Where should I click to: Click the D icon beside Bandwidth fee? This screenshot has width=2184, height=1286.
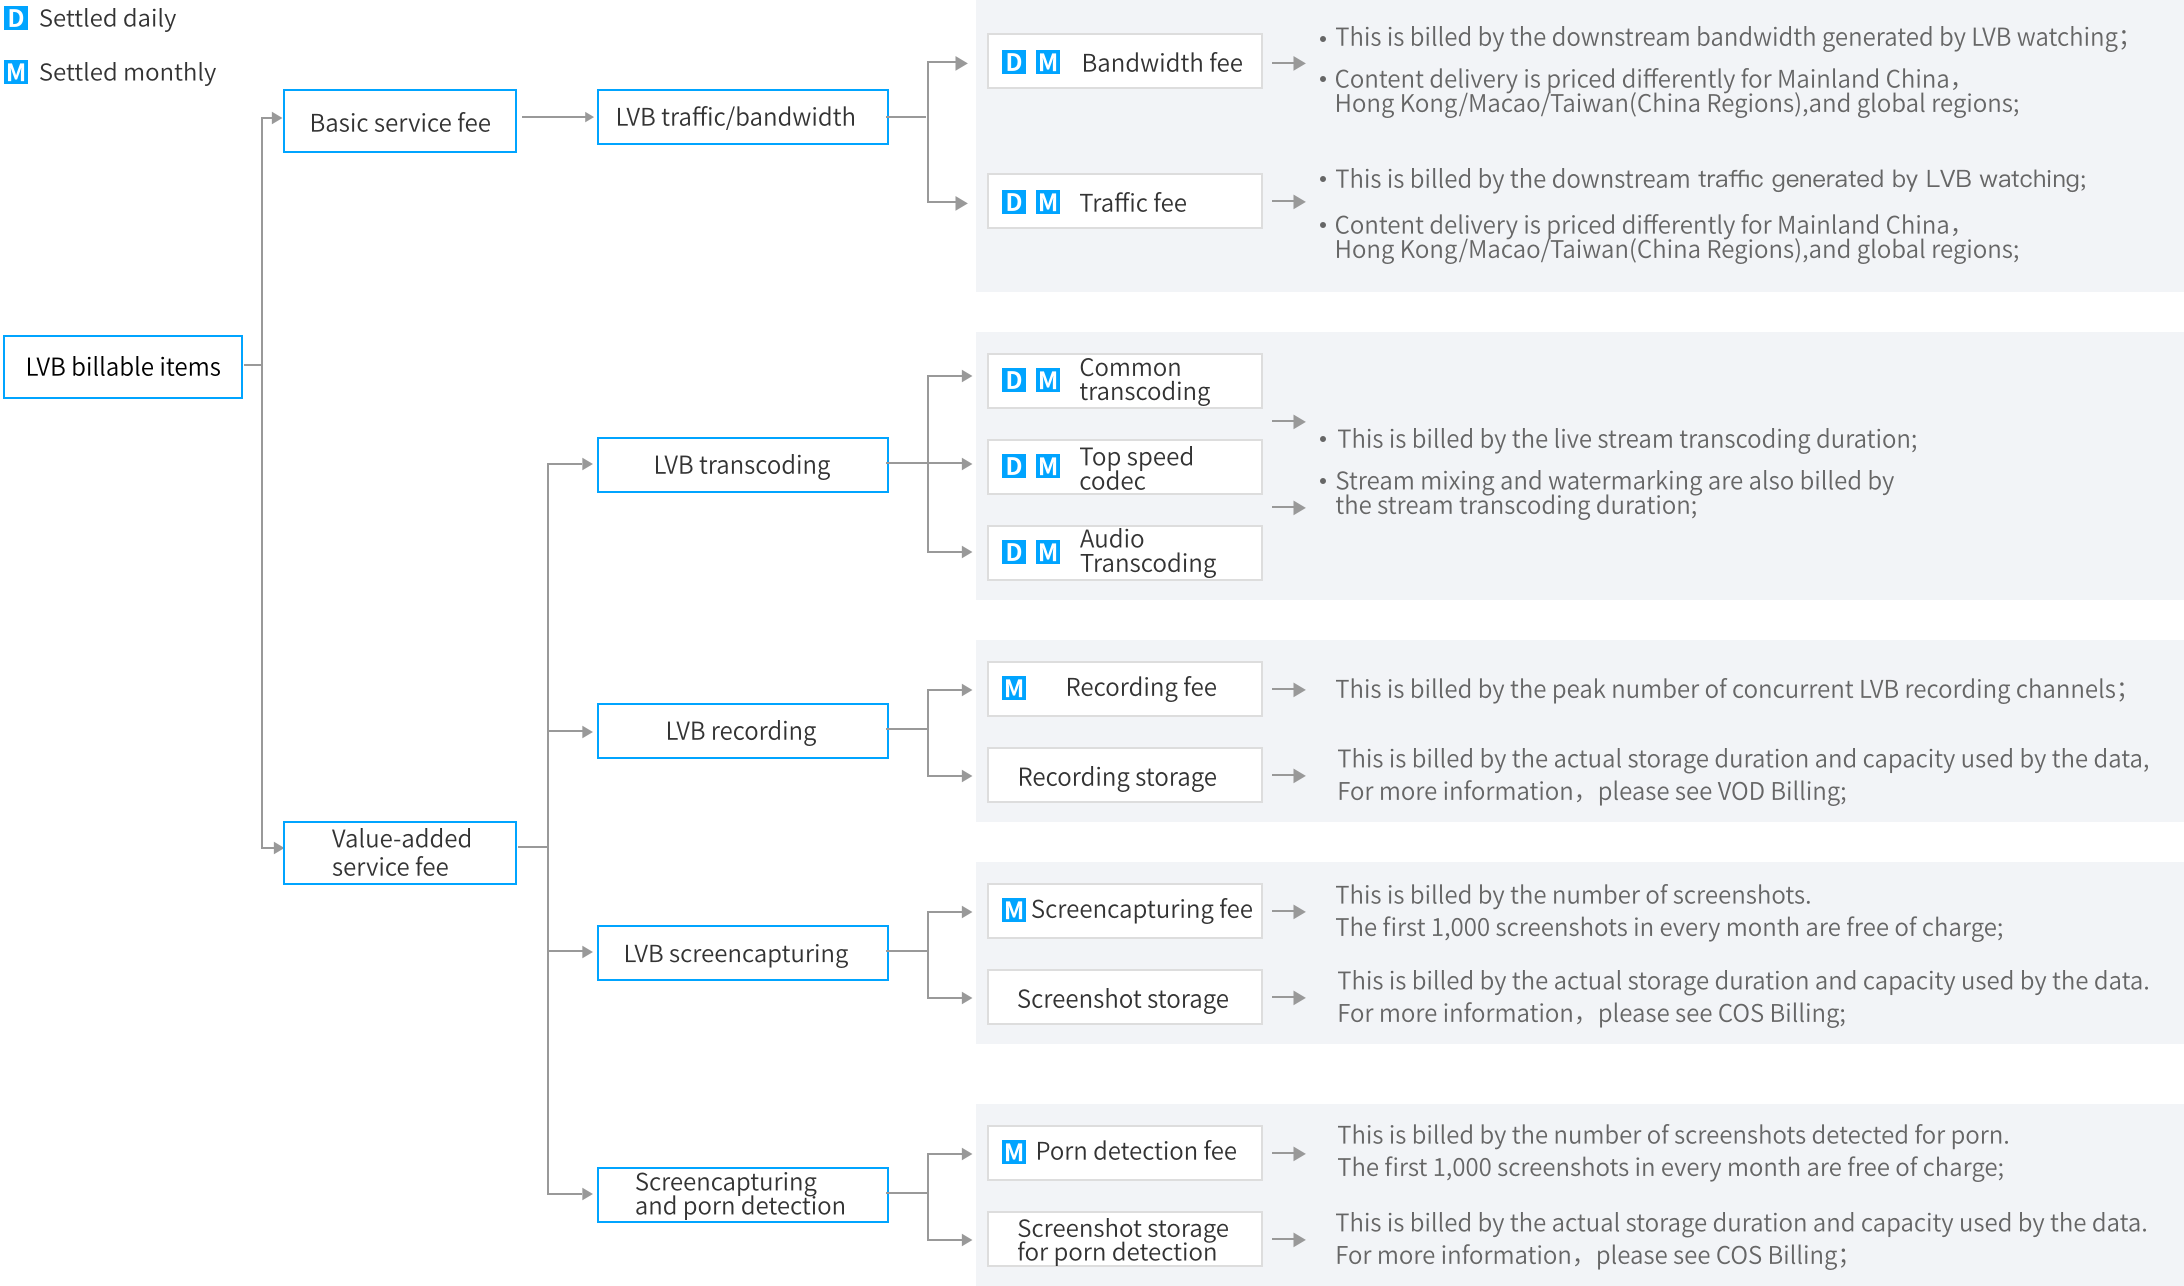[x=1014, y=62]
